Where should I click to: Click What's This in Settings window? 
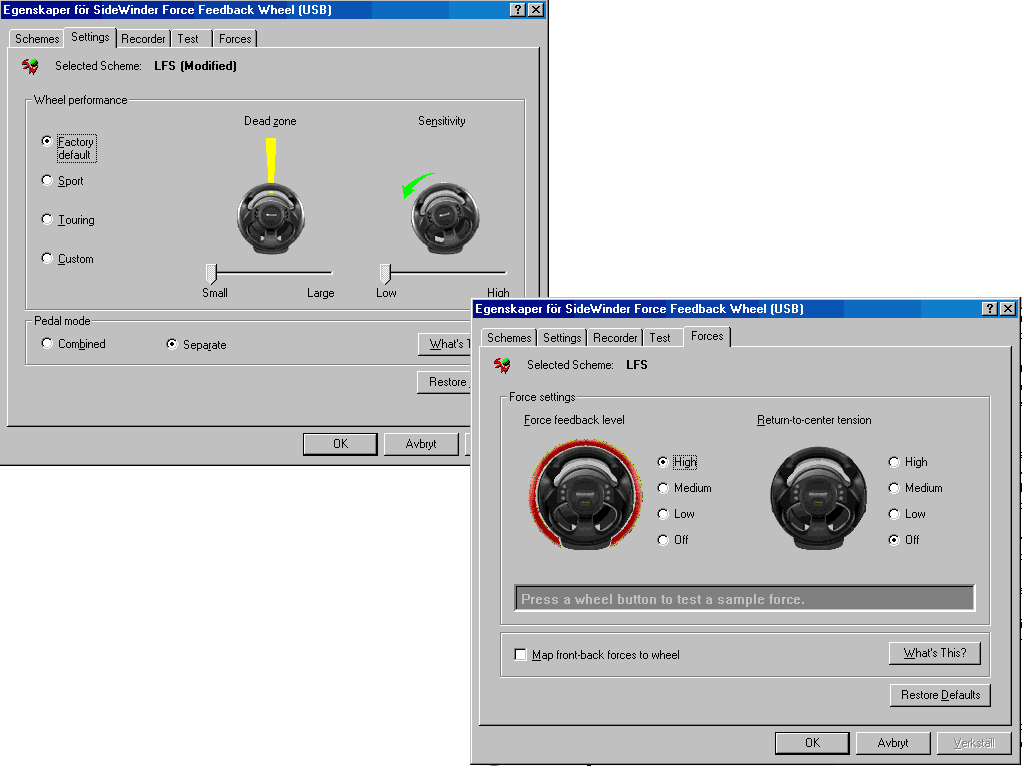pos(445,344)
